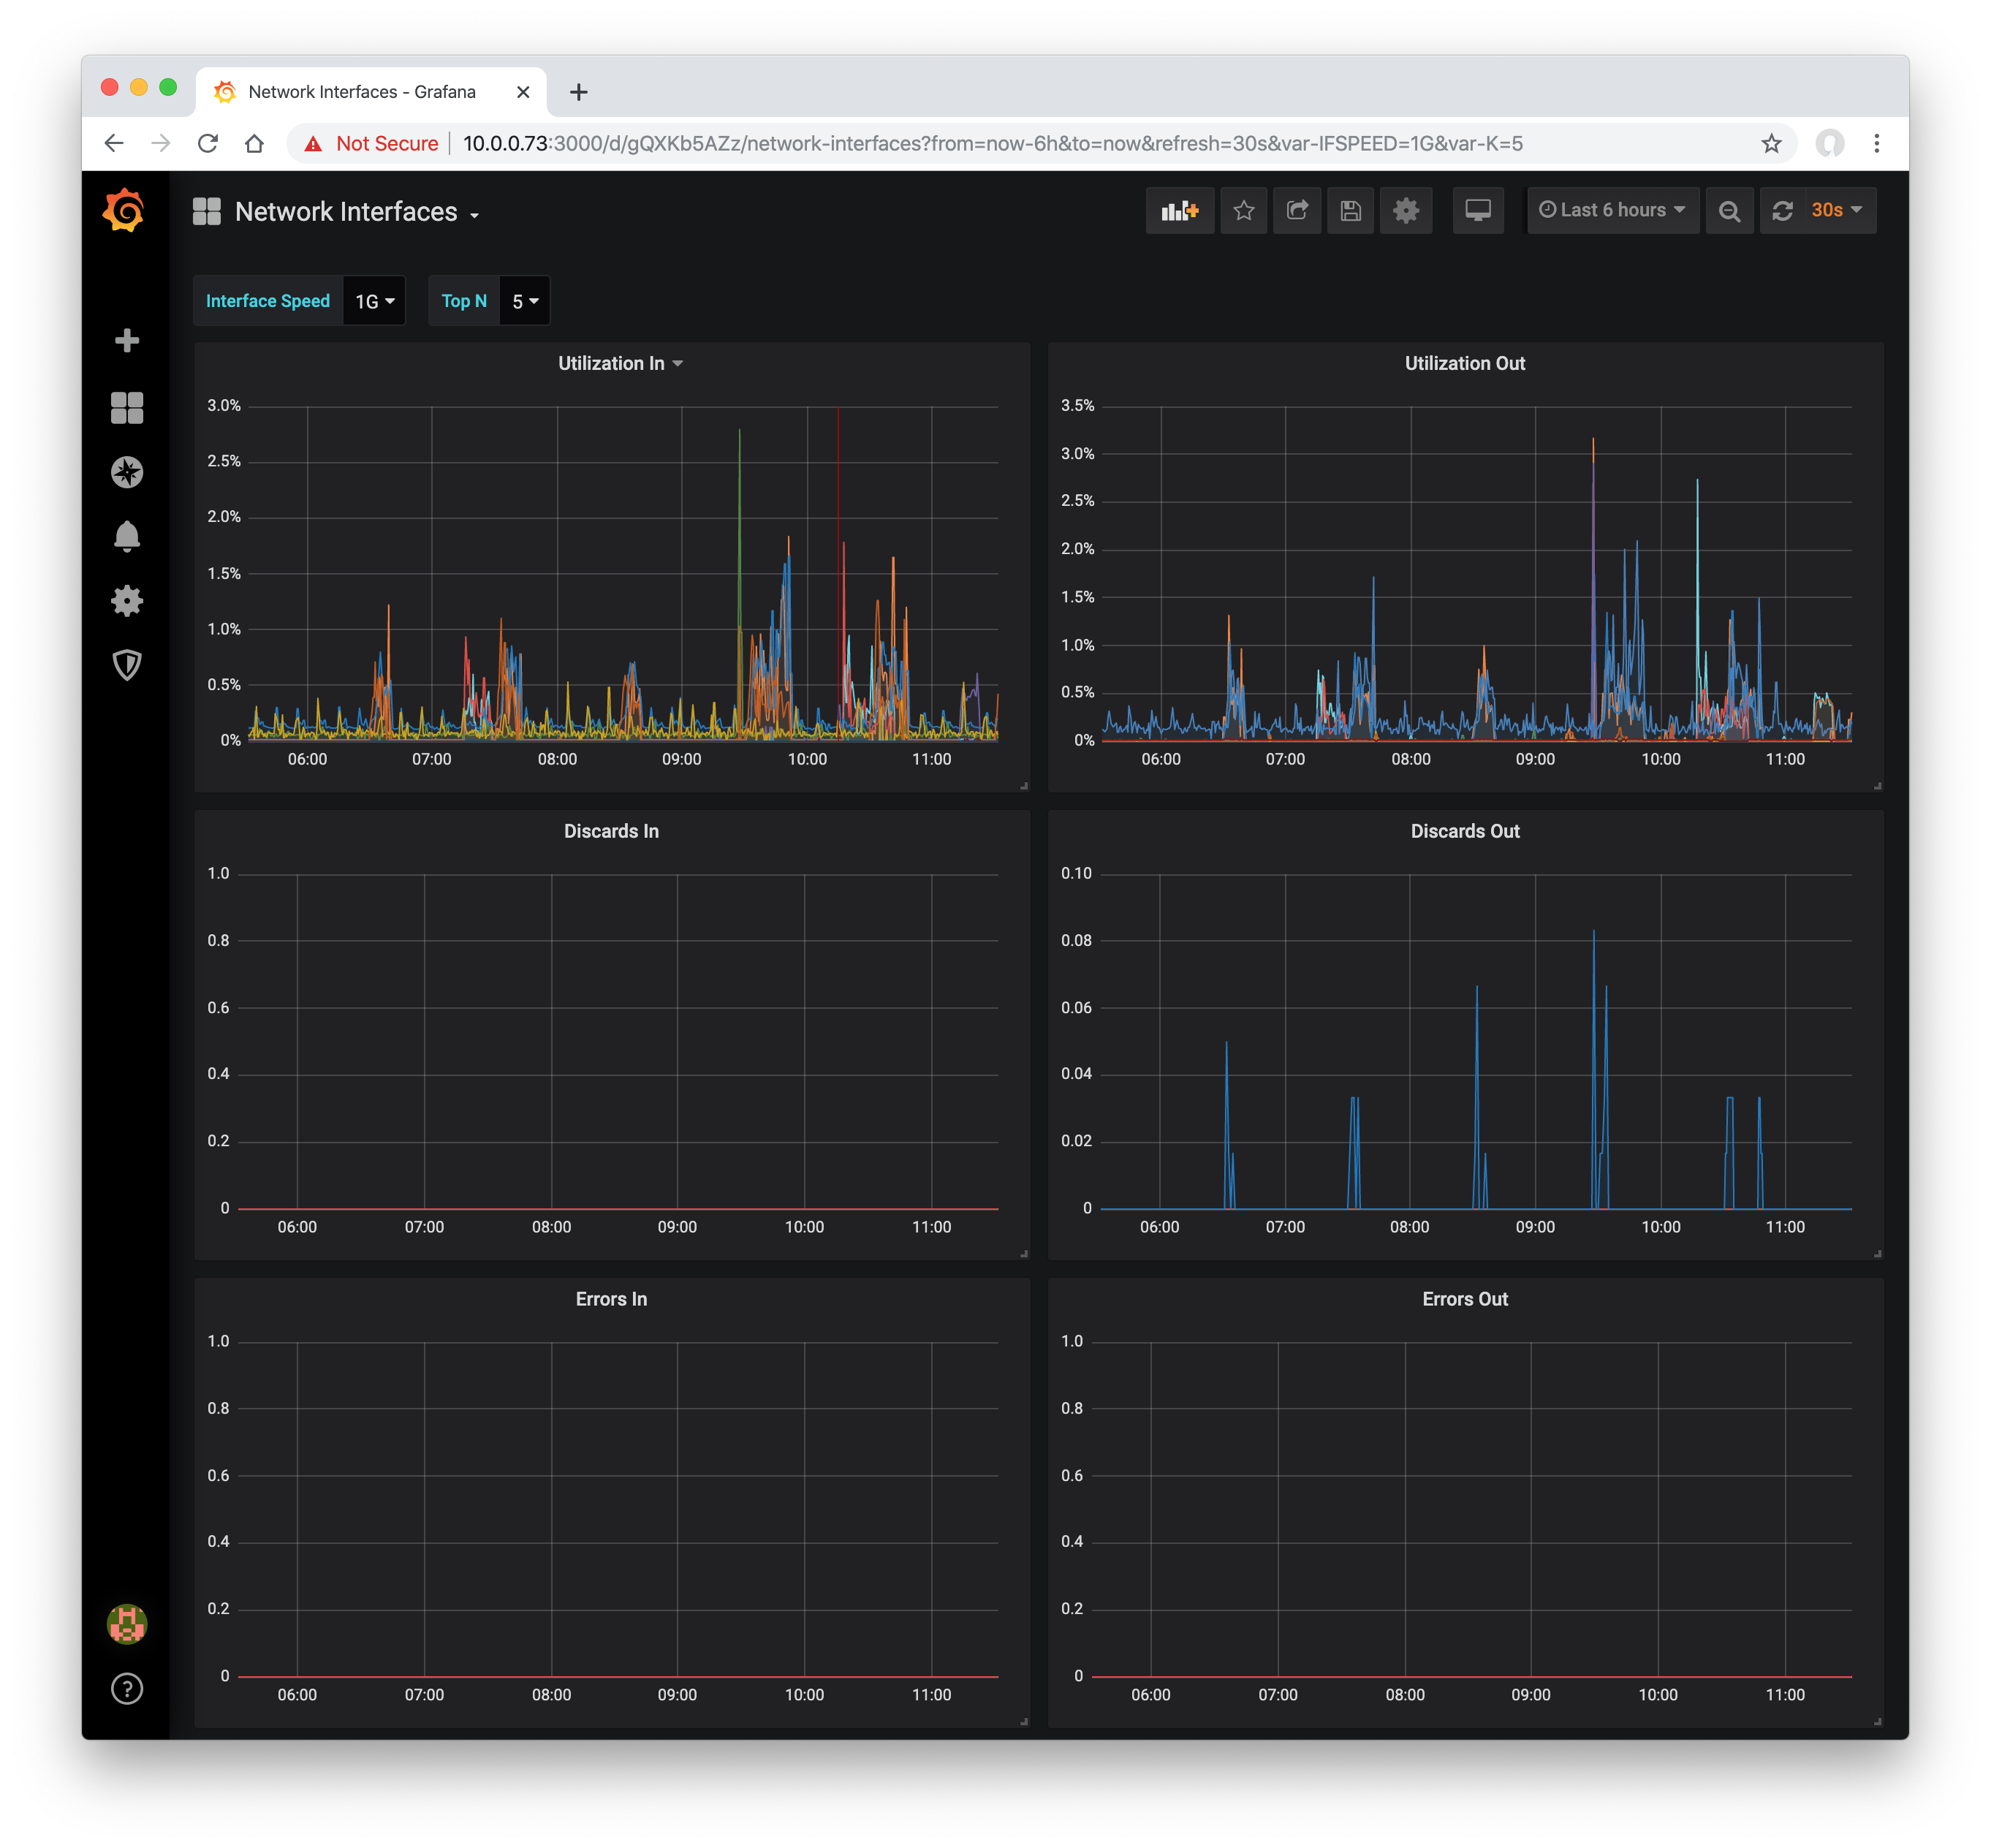Open Explore compass icon in sidebar
1991x1848 pixels.
coord(127,472)
